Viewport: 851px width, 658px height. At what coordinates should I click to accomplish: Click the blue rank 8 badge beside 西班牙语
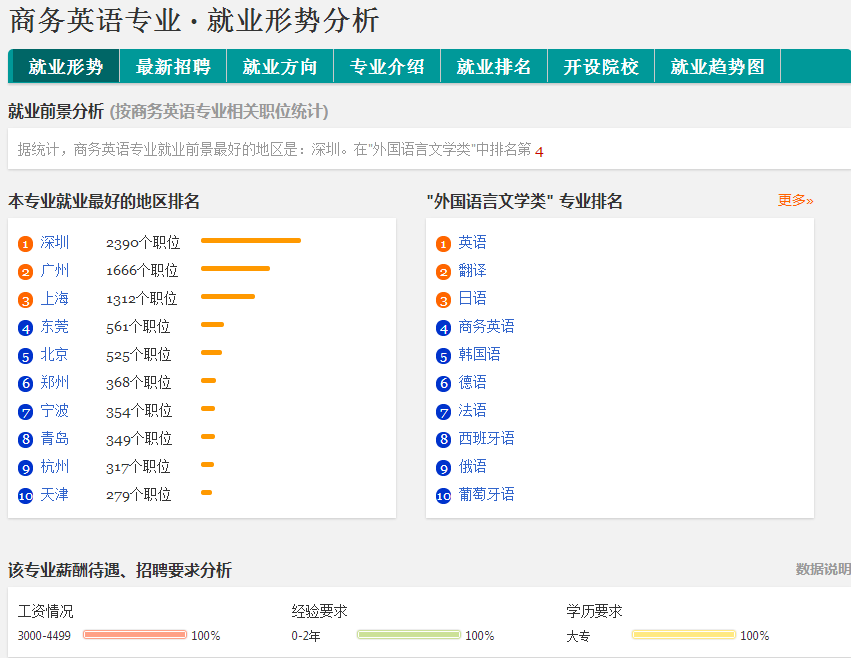tap(444, 439)
